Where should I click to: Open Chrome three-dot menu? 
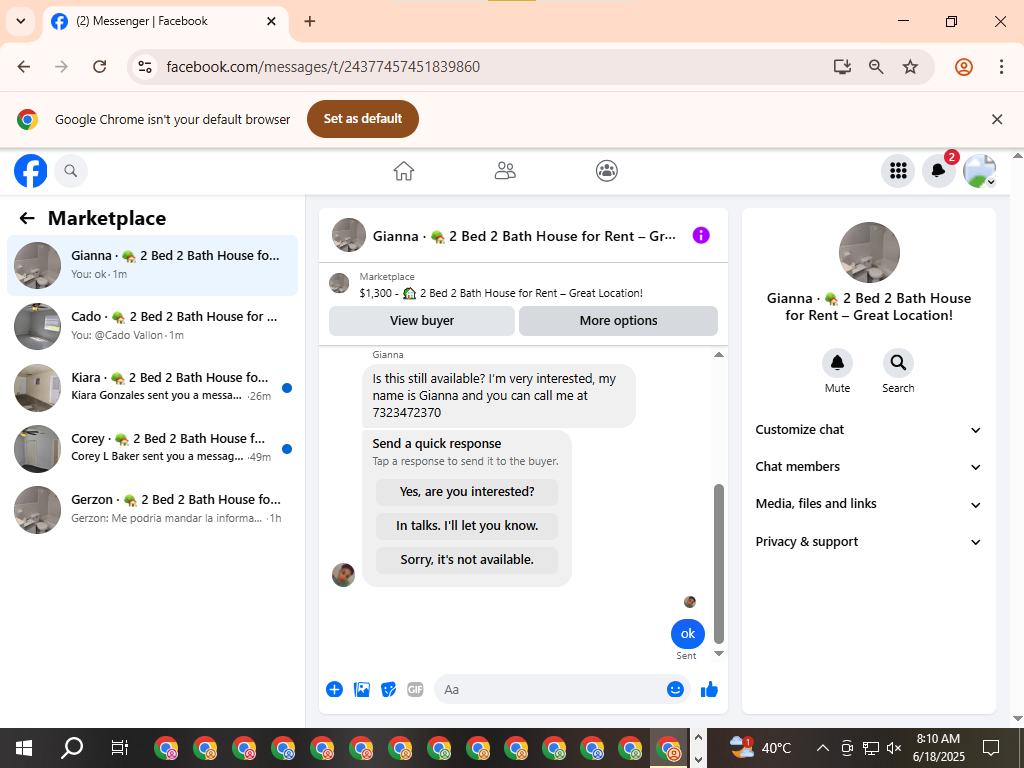[1001, 67]
